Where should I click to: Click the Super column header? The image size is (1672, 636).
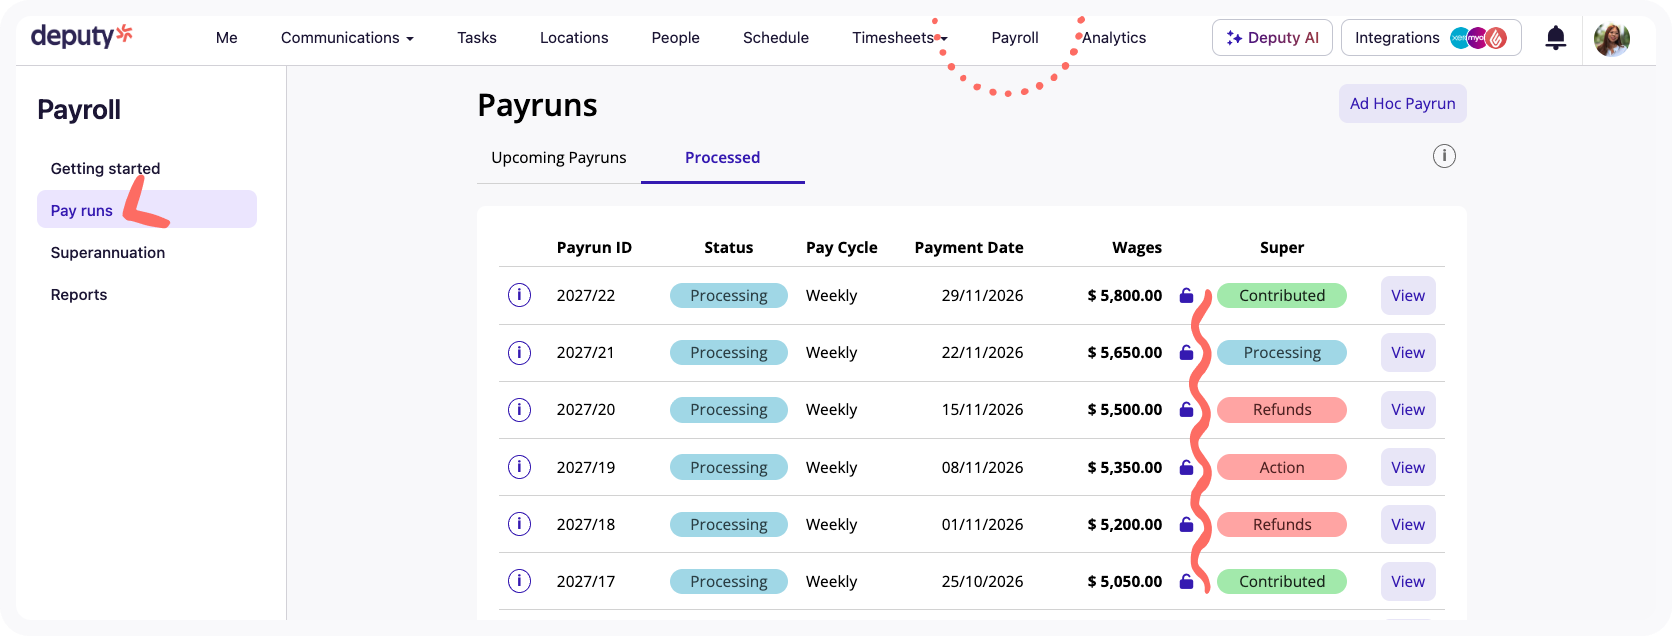click(1282, 248)
